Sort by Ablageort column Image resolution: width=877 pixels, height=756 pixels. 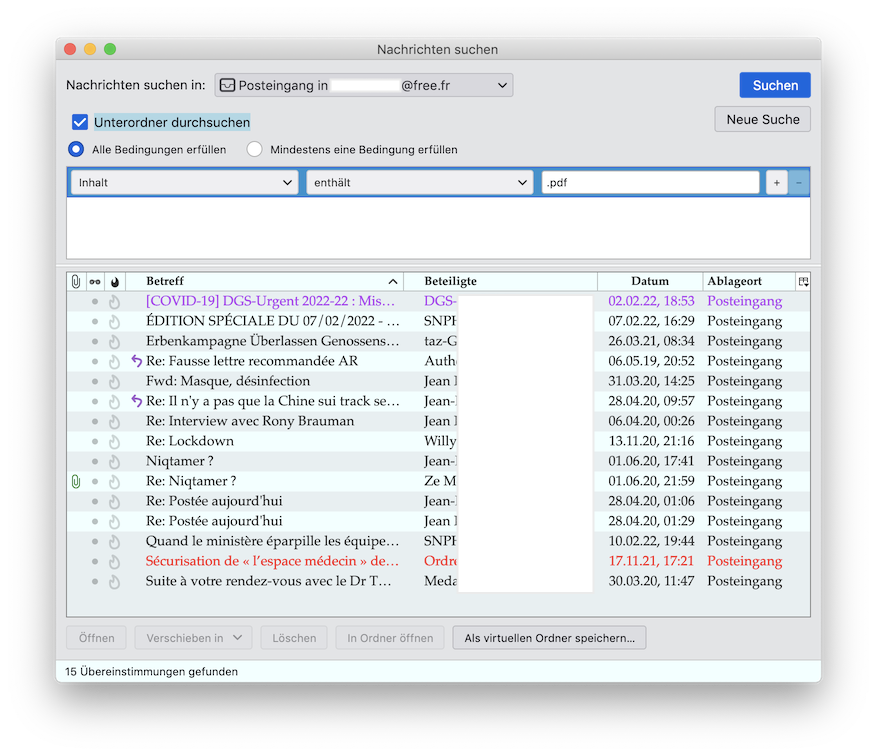click(749, 281)
